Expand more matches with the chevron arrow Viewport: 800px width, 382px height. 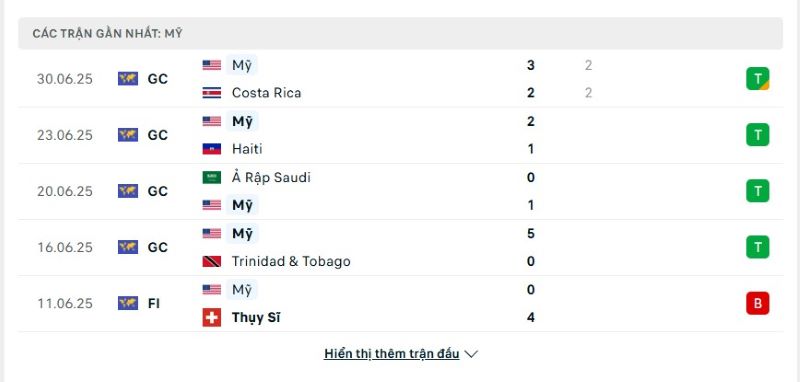tap(471, 354)
